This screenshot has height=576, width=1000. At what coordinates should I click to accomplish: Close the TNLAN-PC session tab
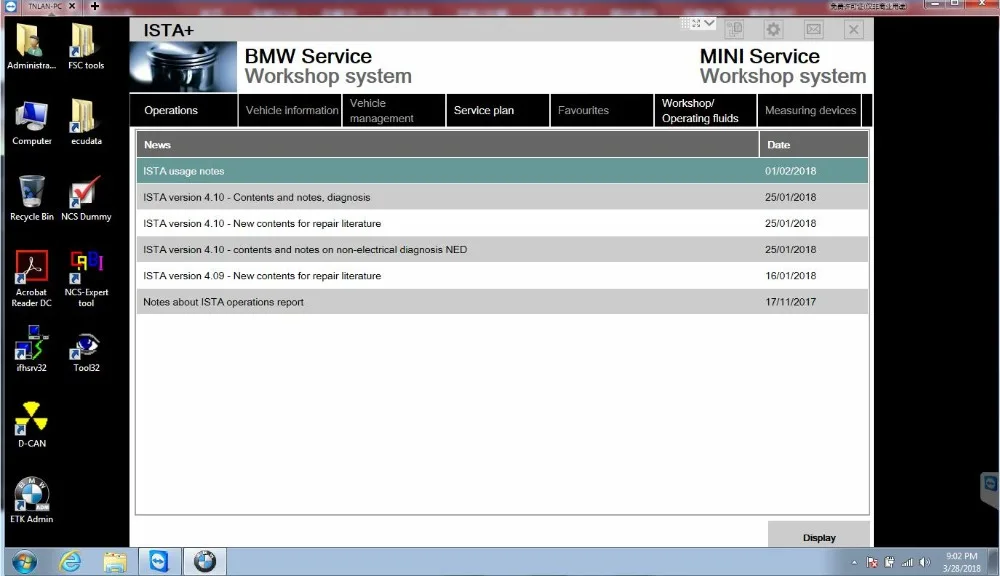pos(72,6)
